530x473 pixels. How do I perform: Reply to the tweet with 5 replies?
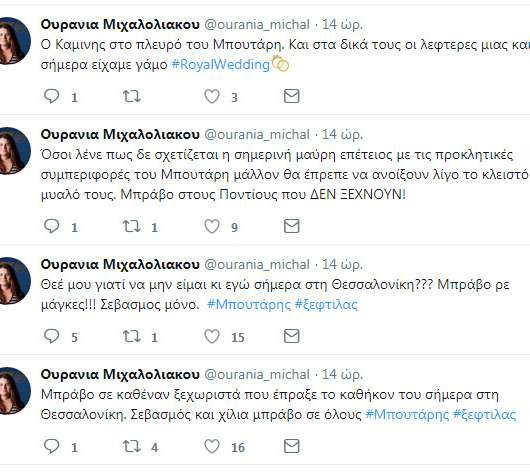click(x=52, y=336)
